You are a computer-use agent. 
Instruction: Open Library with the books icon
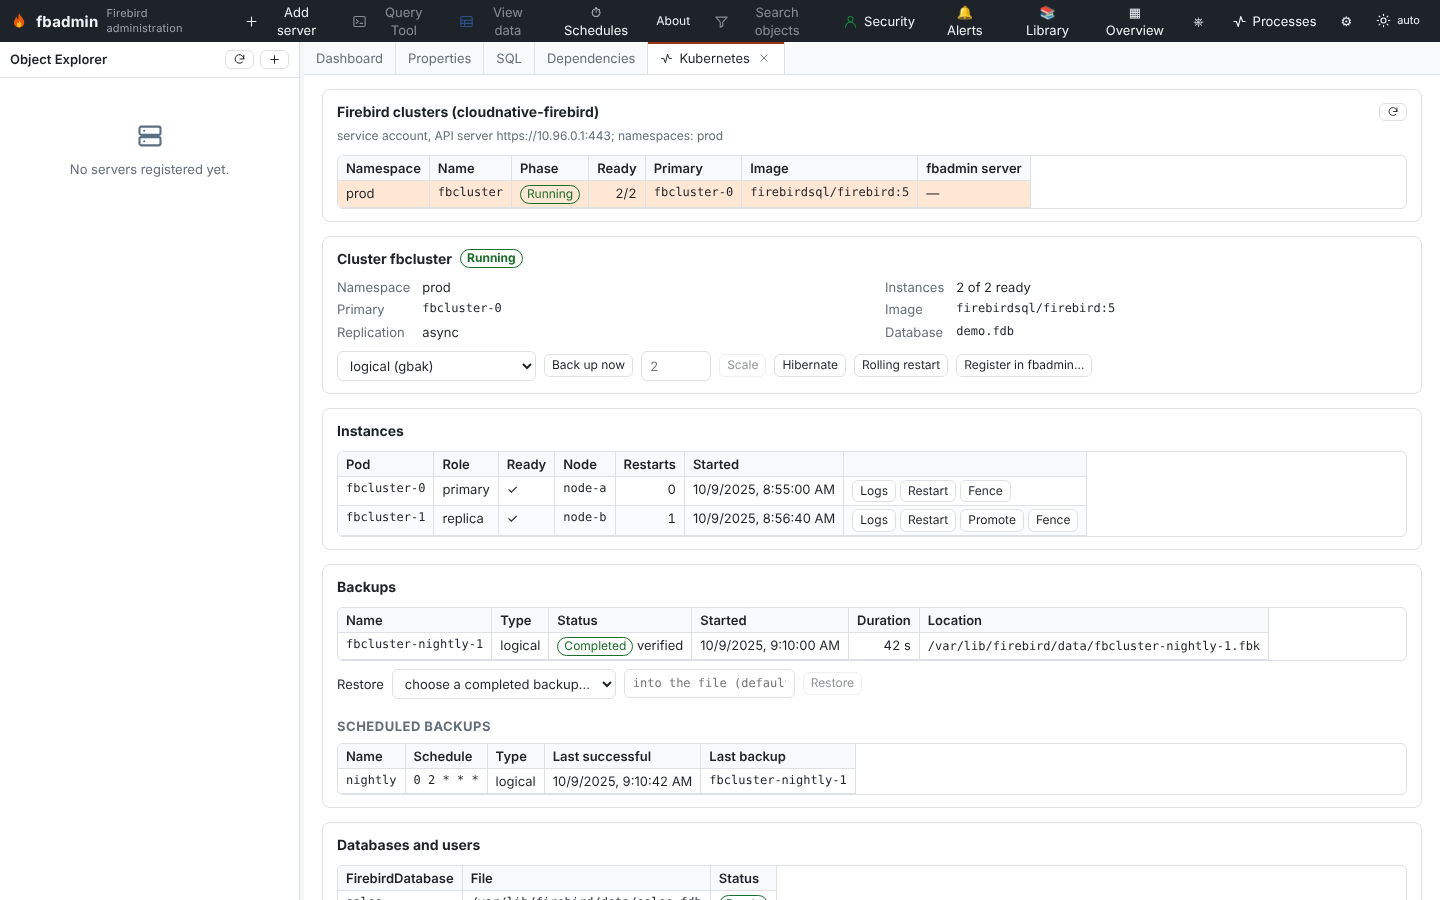pos(1047,21)
